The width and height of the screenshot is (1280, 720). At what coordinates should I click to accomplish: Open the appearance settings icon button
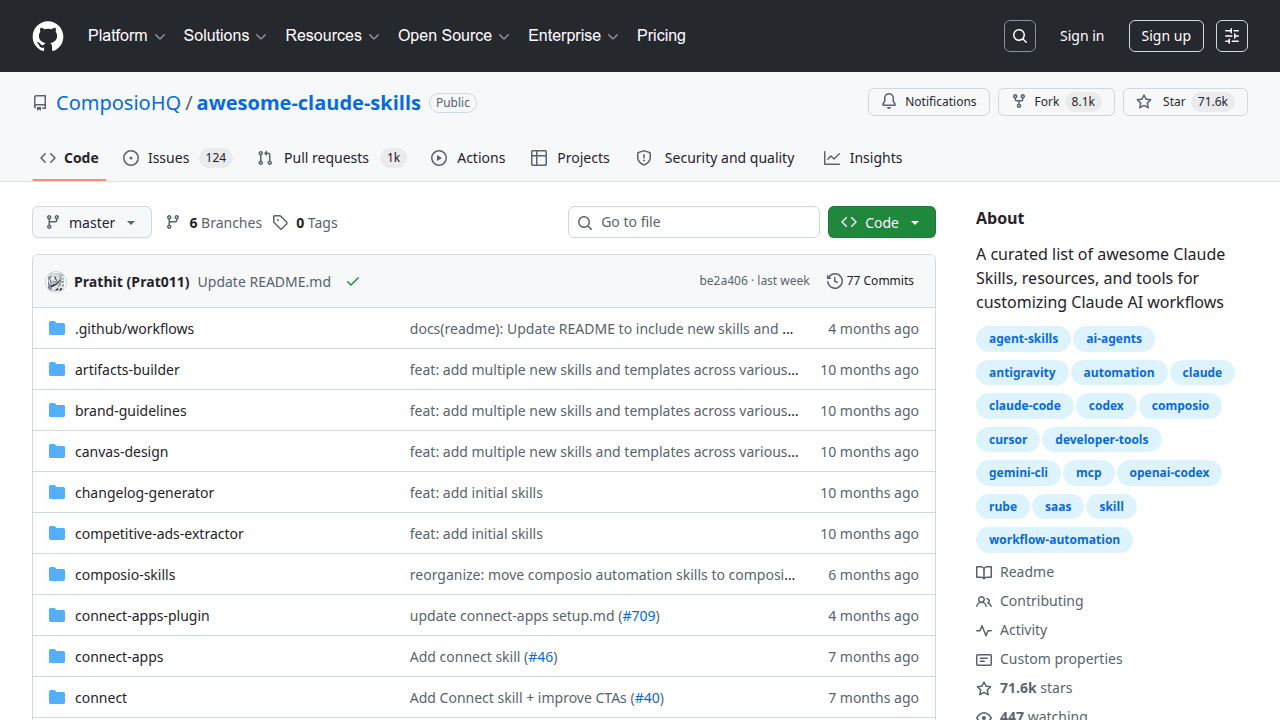[1232, 36]
